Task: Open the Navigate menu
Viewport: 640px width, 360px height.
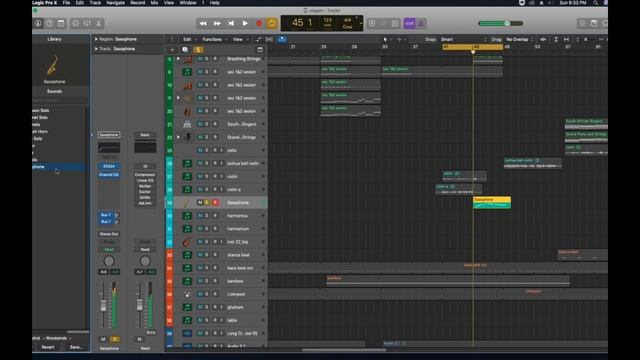Action: point(116,3)
